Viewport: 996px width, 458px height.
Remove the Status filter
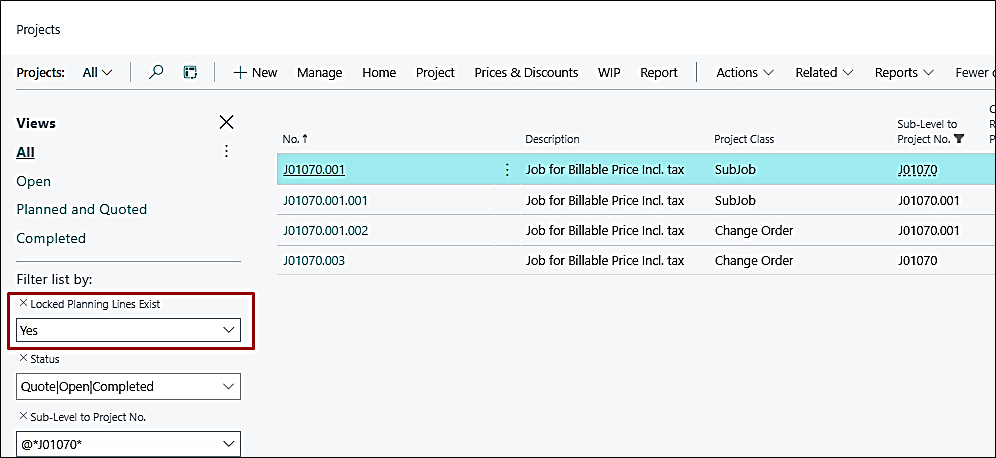(24, 358)
